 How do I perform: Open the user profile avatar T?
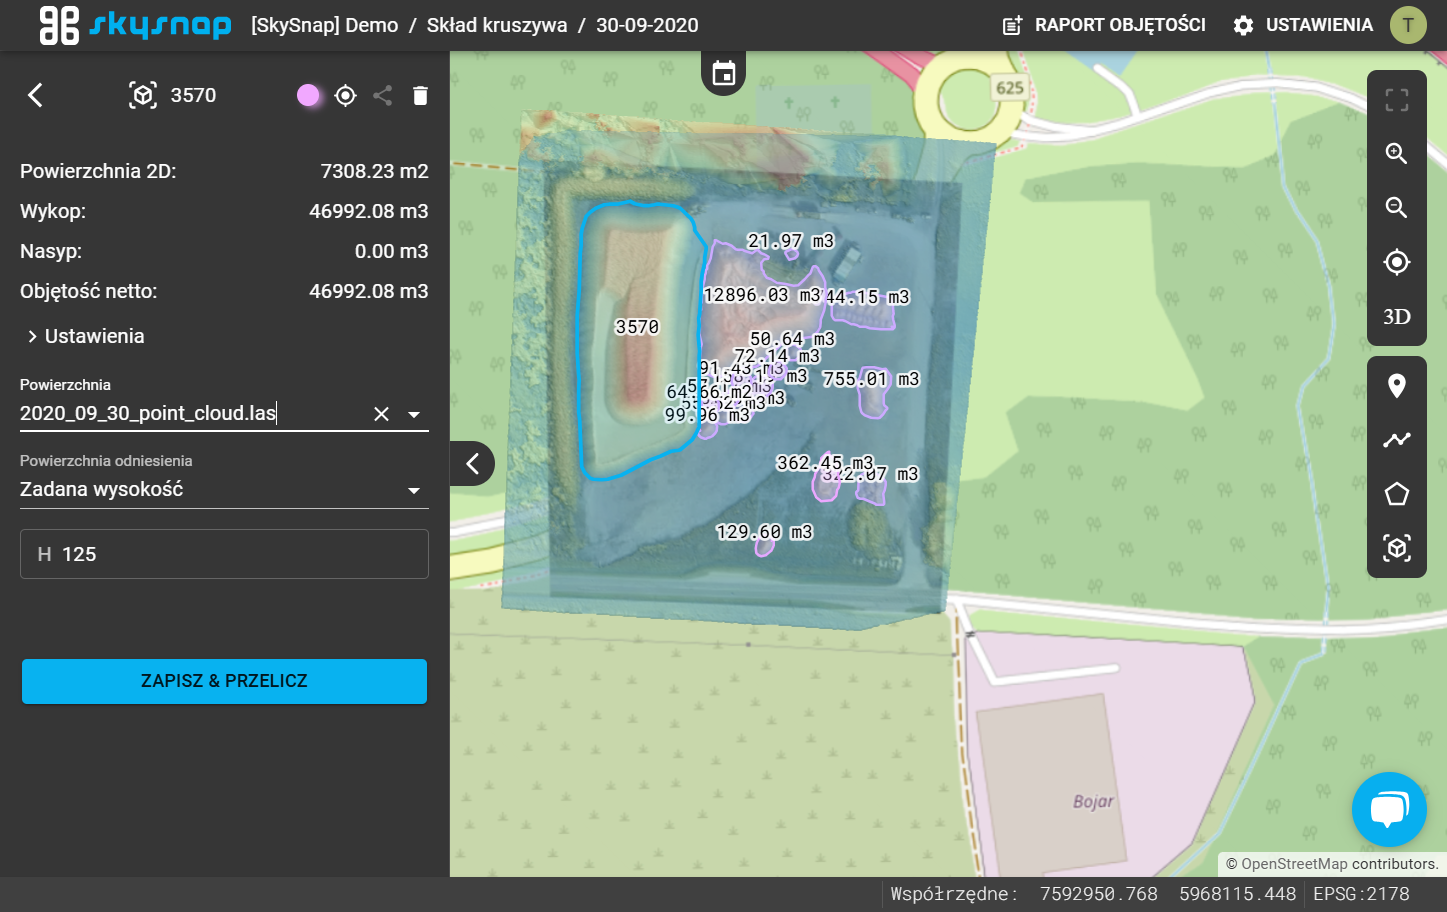pos(1408,25)
